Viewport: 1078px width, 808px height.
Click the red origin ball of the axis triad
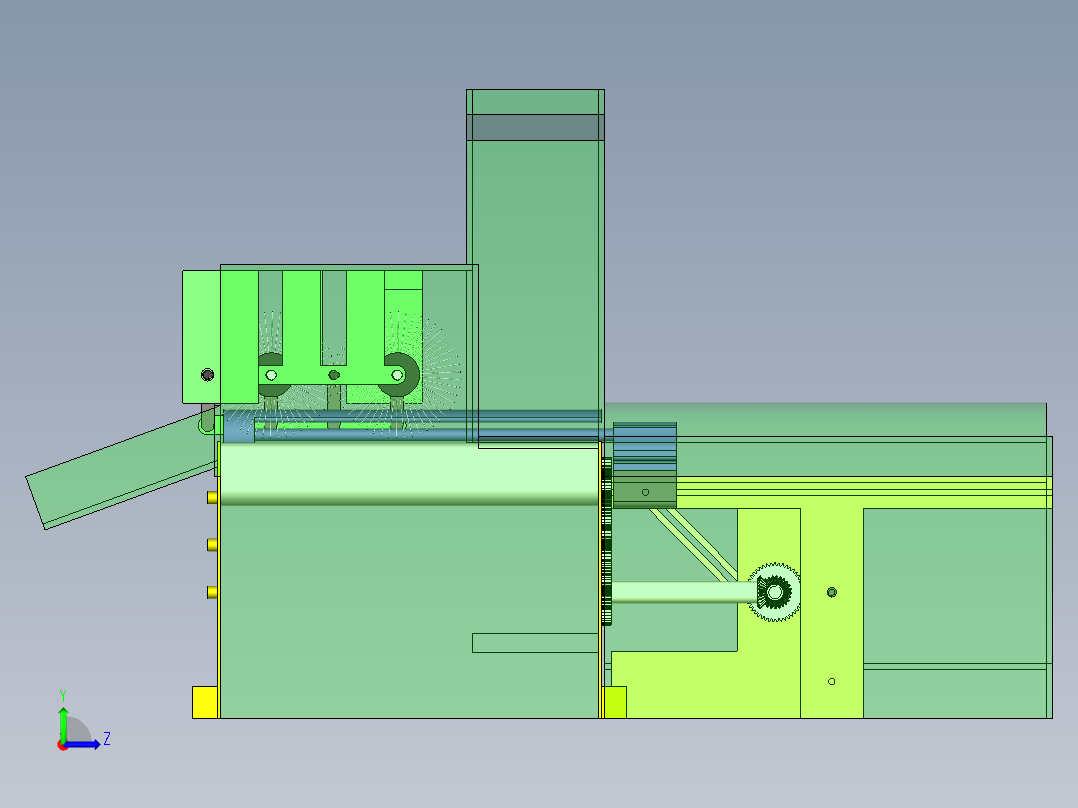pyautogui.click(x=63, y=745)
